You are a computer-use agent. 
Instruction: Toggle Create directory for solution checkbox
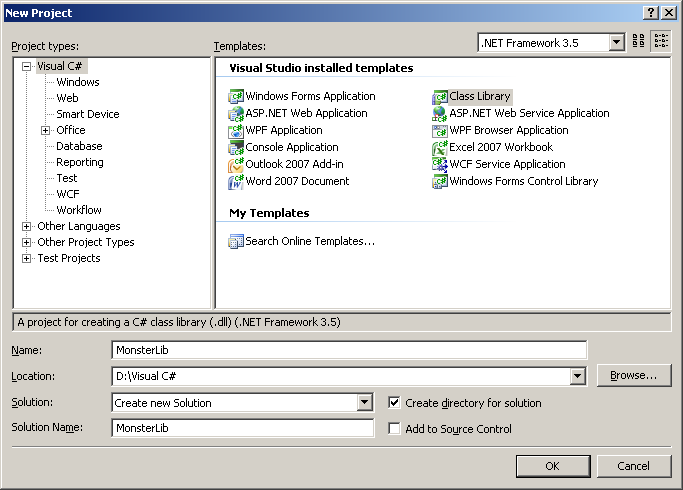coord(394,403)
